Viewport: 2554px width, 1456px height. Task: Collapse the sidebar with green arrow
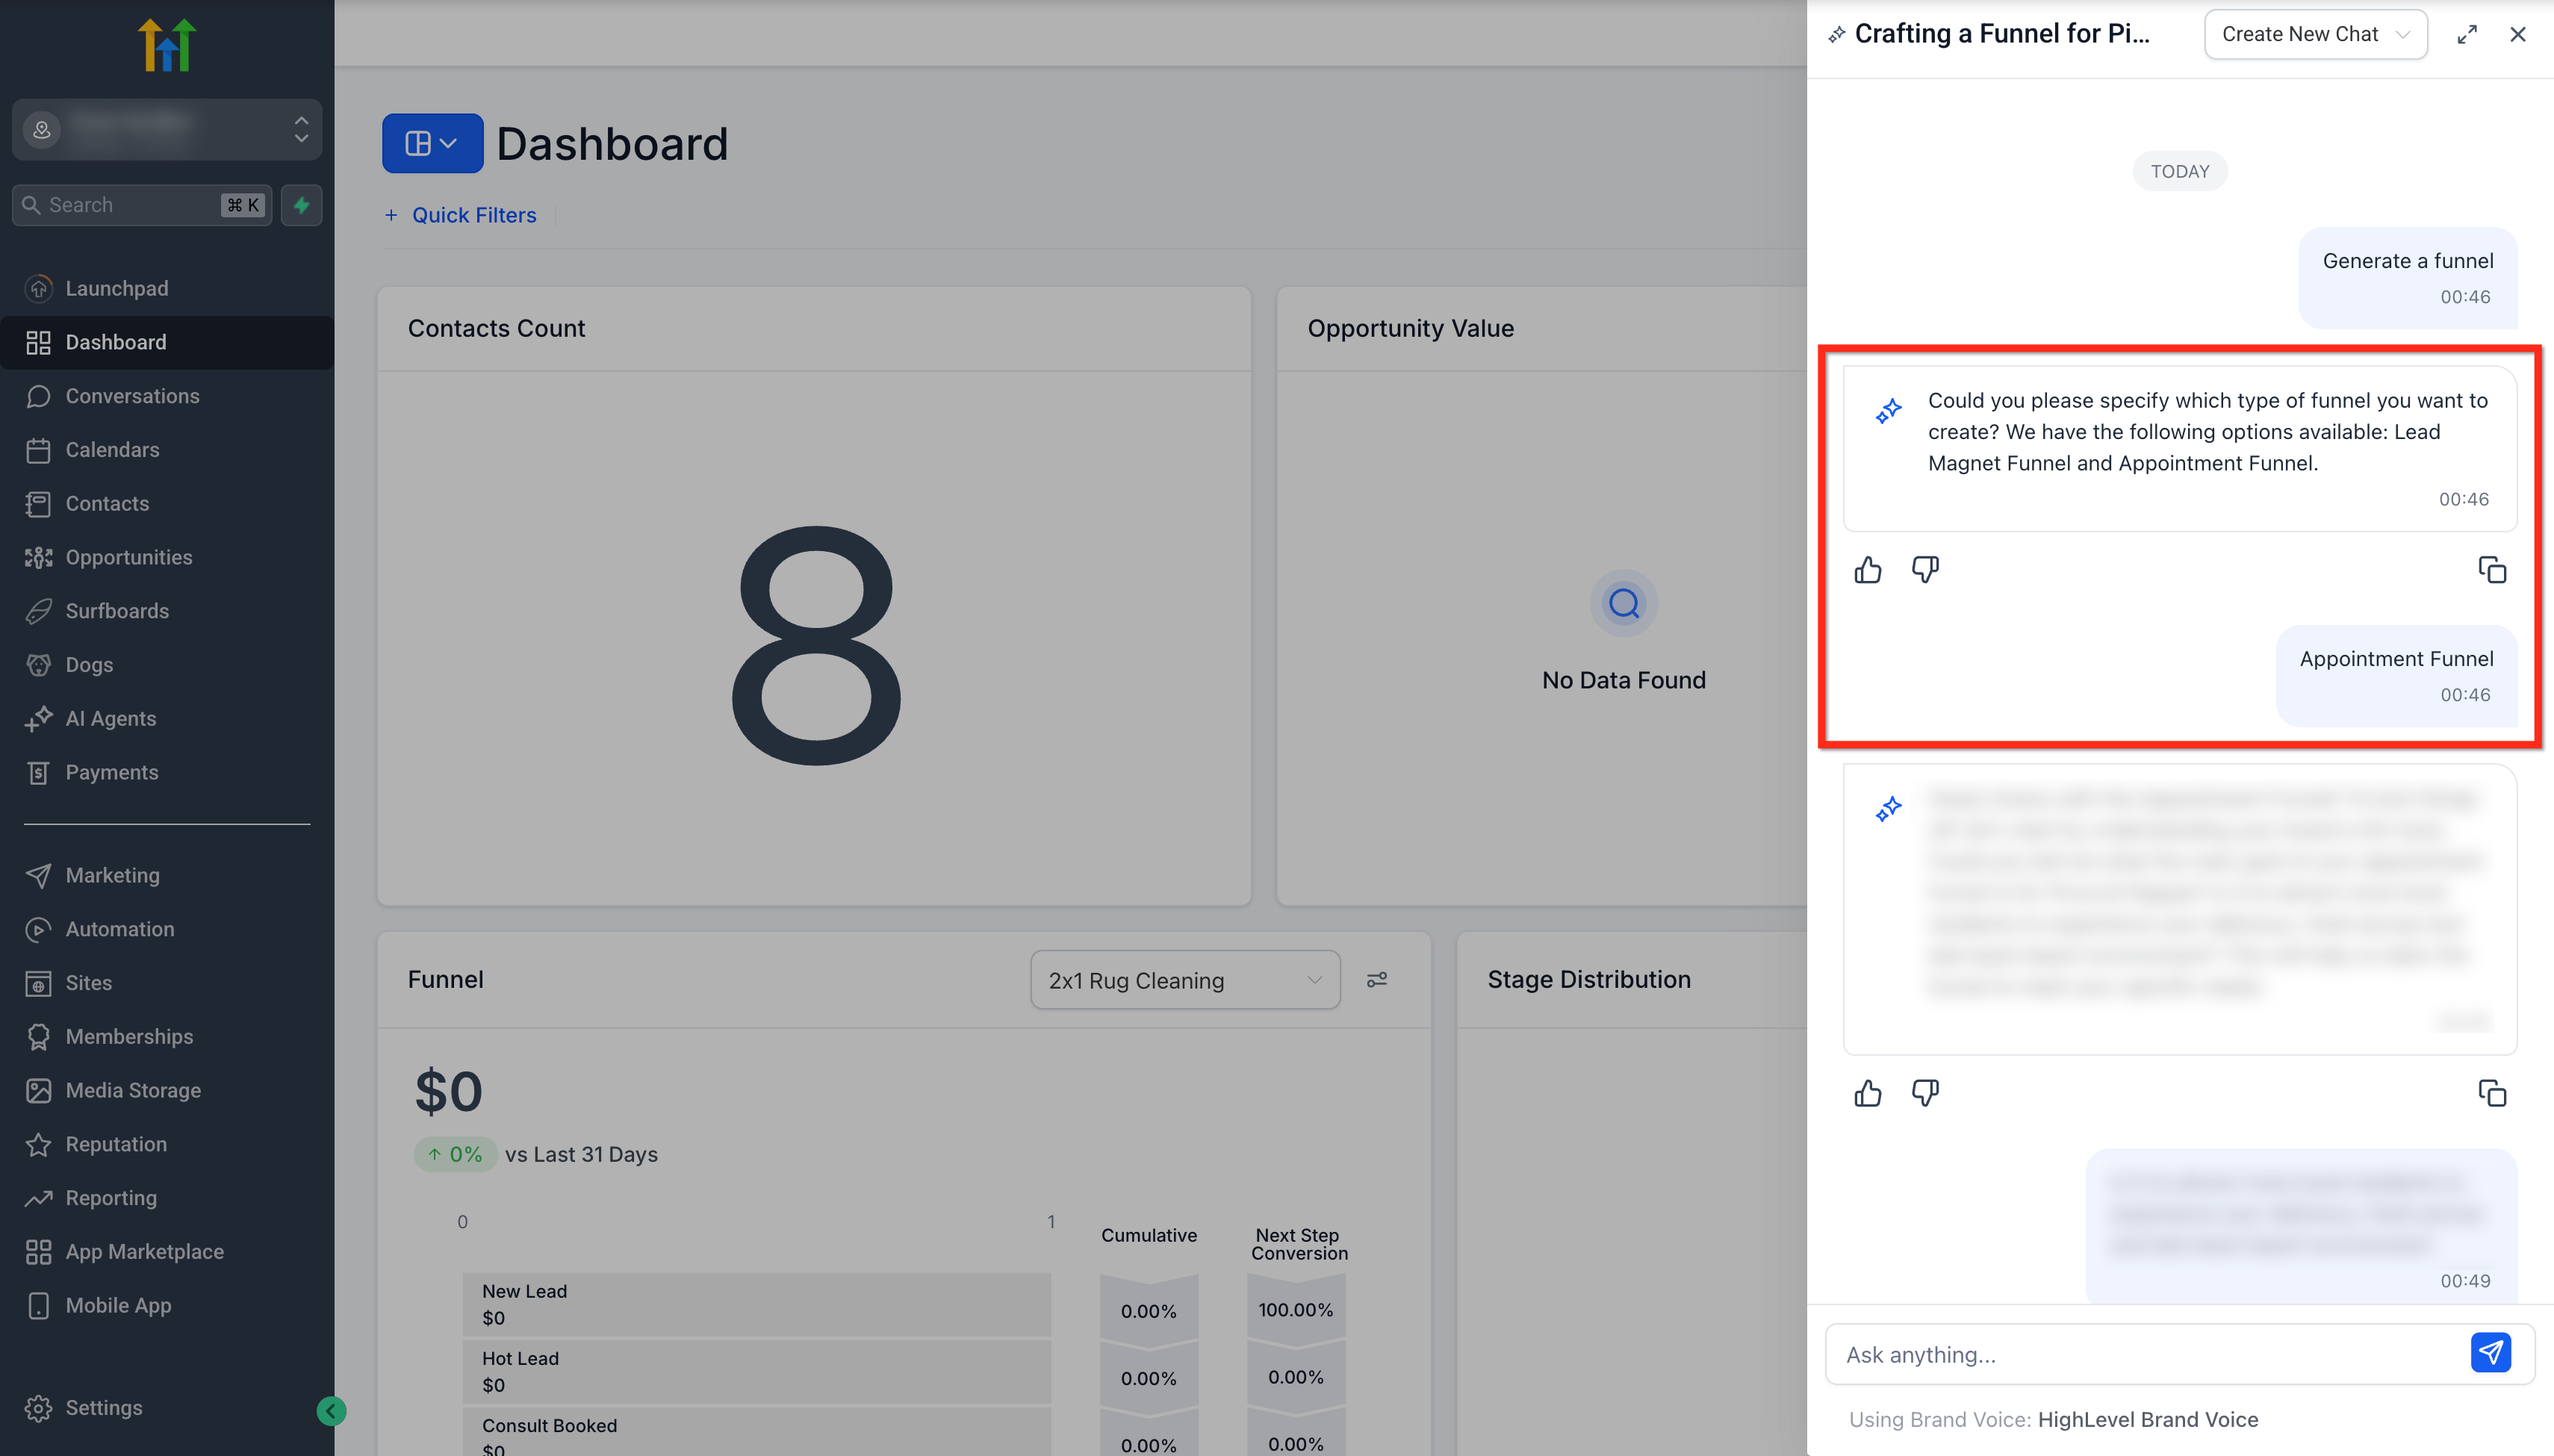click(x=331, y=1411)
